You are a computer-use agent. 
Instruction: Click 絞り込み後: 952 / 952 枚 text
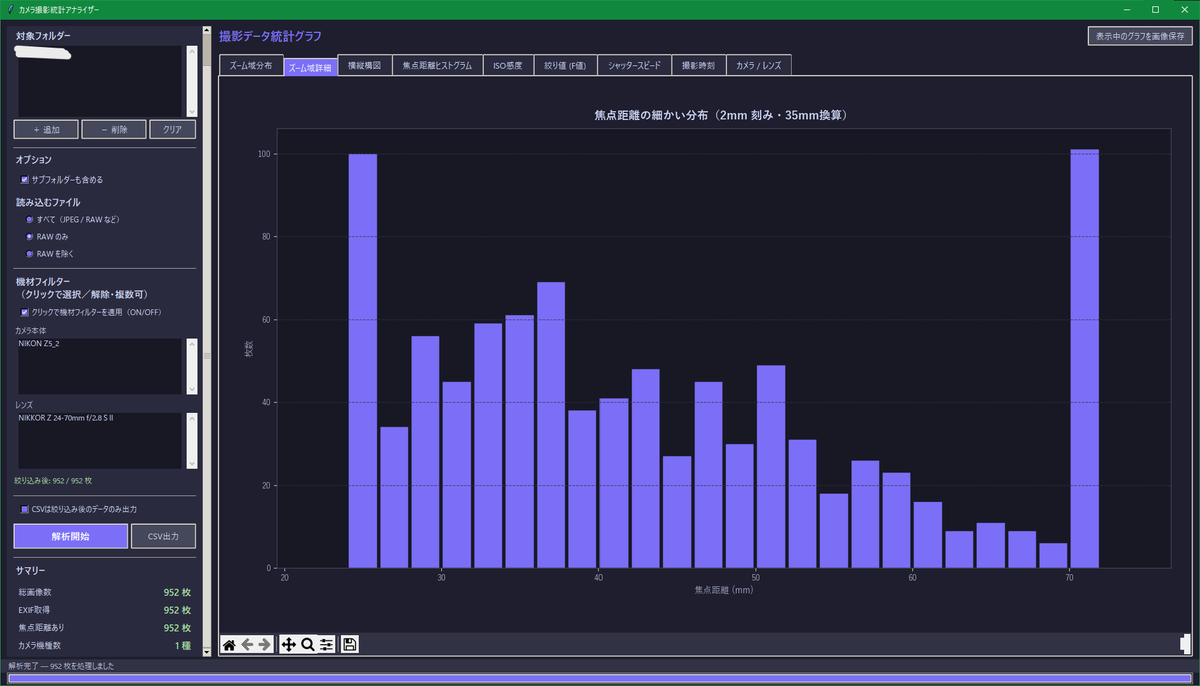click(53, 481)
